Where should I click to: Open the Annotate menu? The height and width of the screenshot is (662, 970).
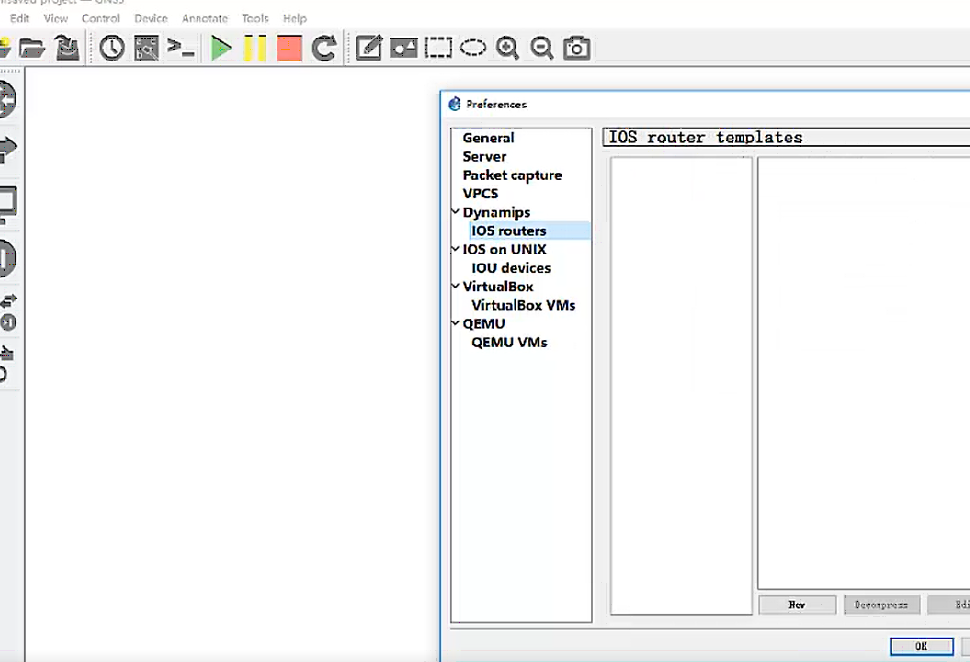click(x=205, y=19)
